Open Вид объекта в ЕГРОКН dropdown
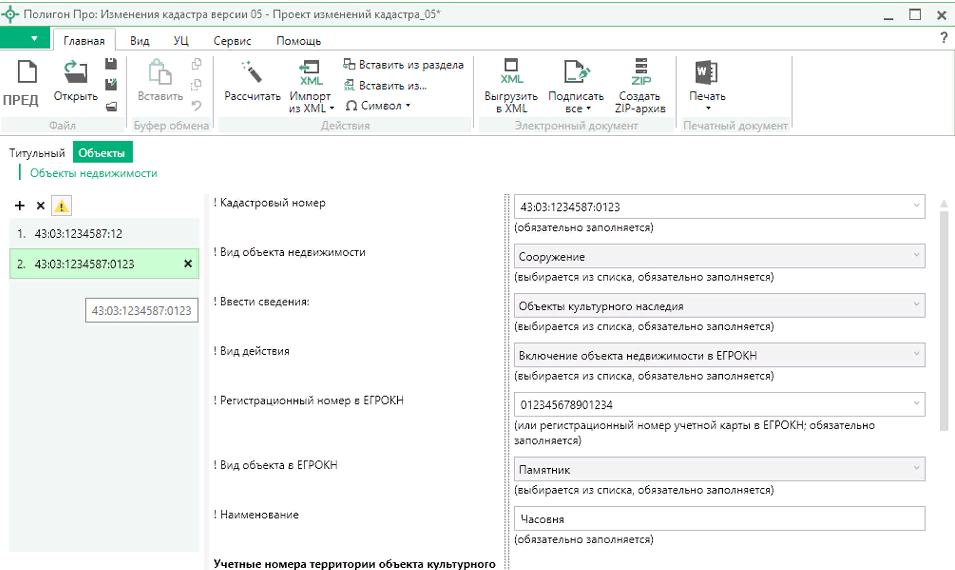The height and width of the screenshot is (570, 955). tap(917, 469)
